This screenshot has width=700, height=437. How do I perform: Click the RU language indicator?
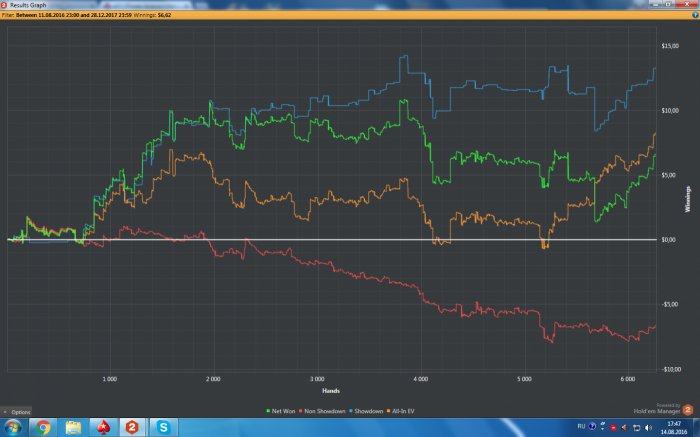click(581, 426)
